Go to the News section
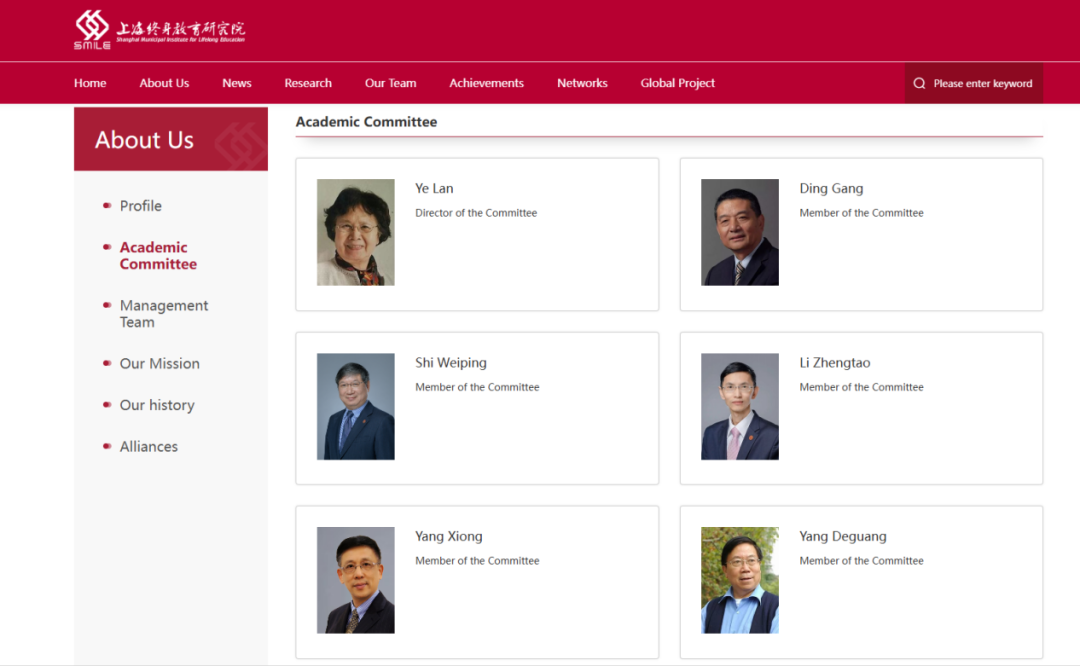 click(237, 83)
